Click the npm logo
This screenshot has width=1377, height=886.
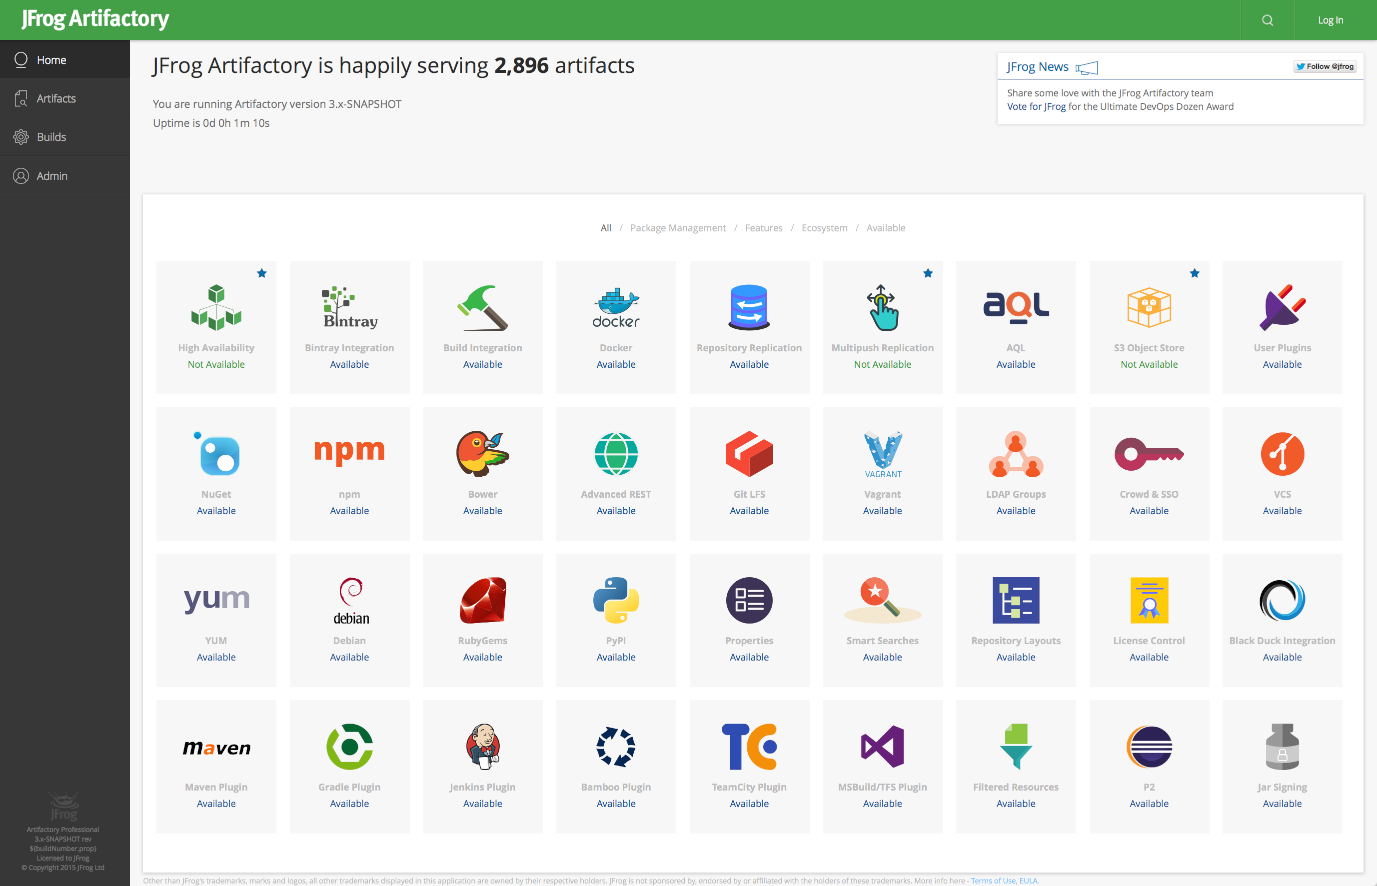tap(349, 451)
